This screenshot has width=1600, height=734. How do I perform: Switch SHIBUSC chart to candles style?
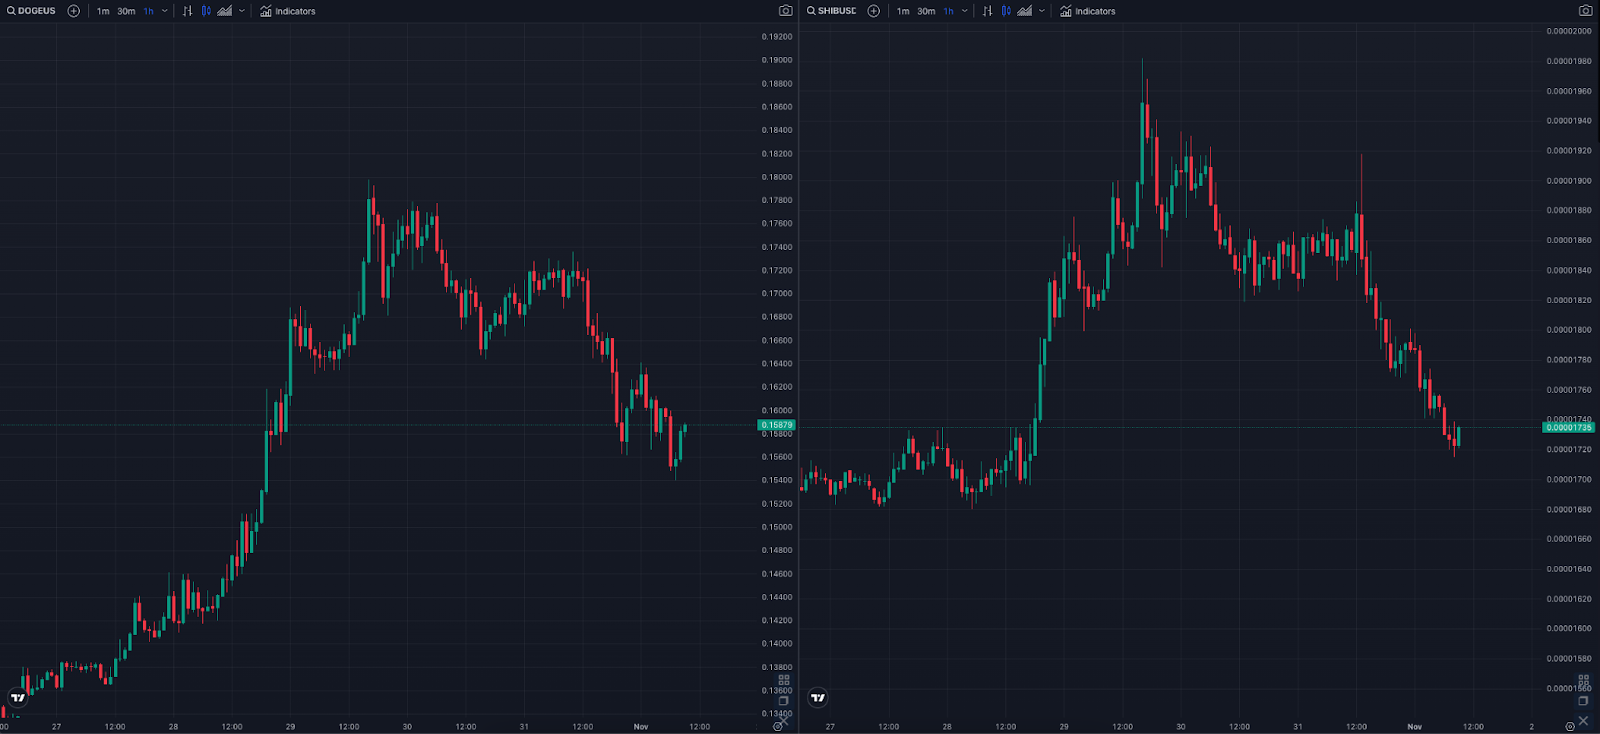coord(1006,11)
